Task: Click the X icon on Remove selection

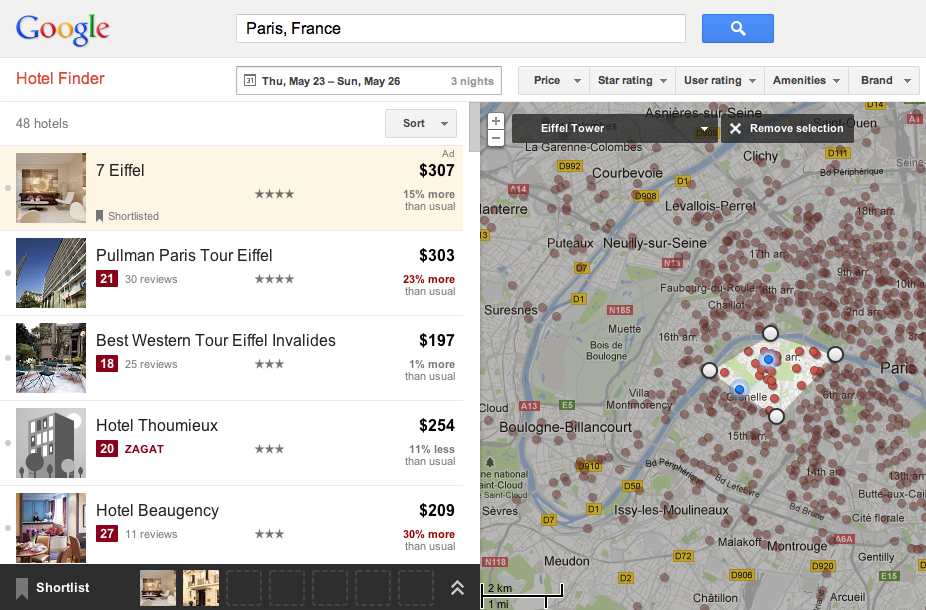Action: coord(735,128)
